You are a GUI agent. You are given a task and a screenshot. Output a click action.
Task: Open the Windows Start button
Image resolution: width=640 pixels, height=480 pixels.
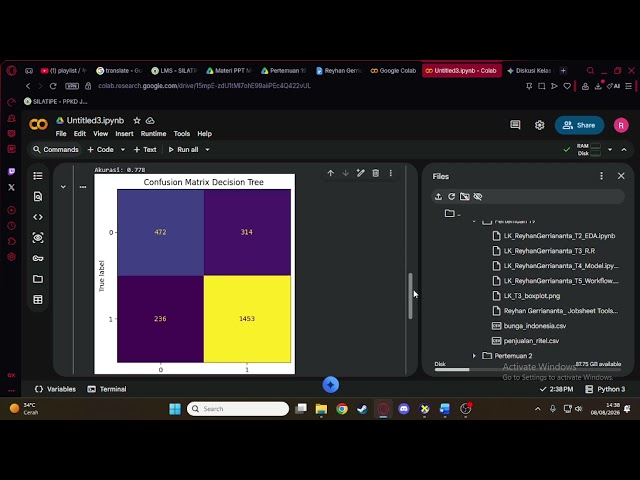175,409
